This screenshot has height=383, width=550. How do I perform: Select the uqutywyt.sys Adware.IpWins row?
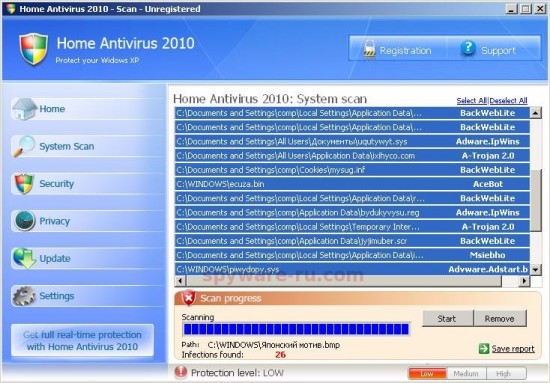click(x=352, y=141)
